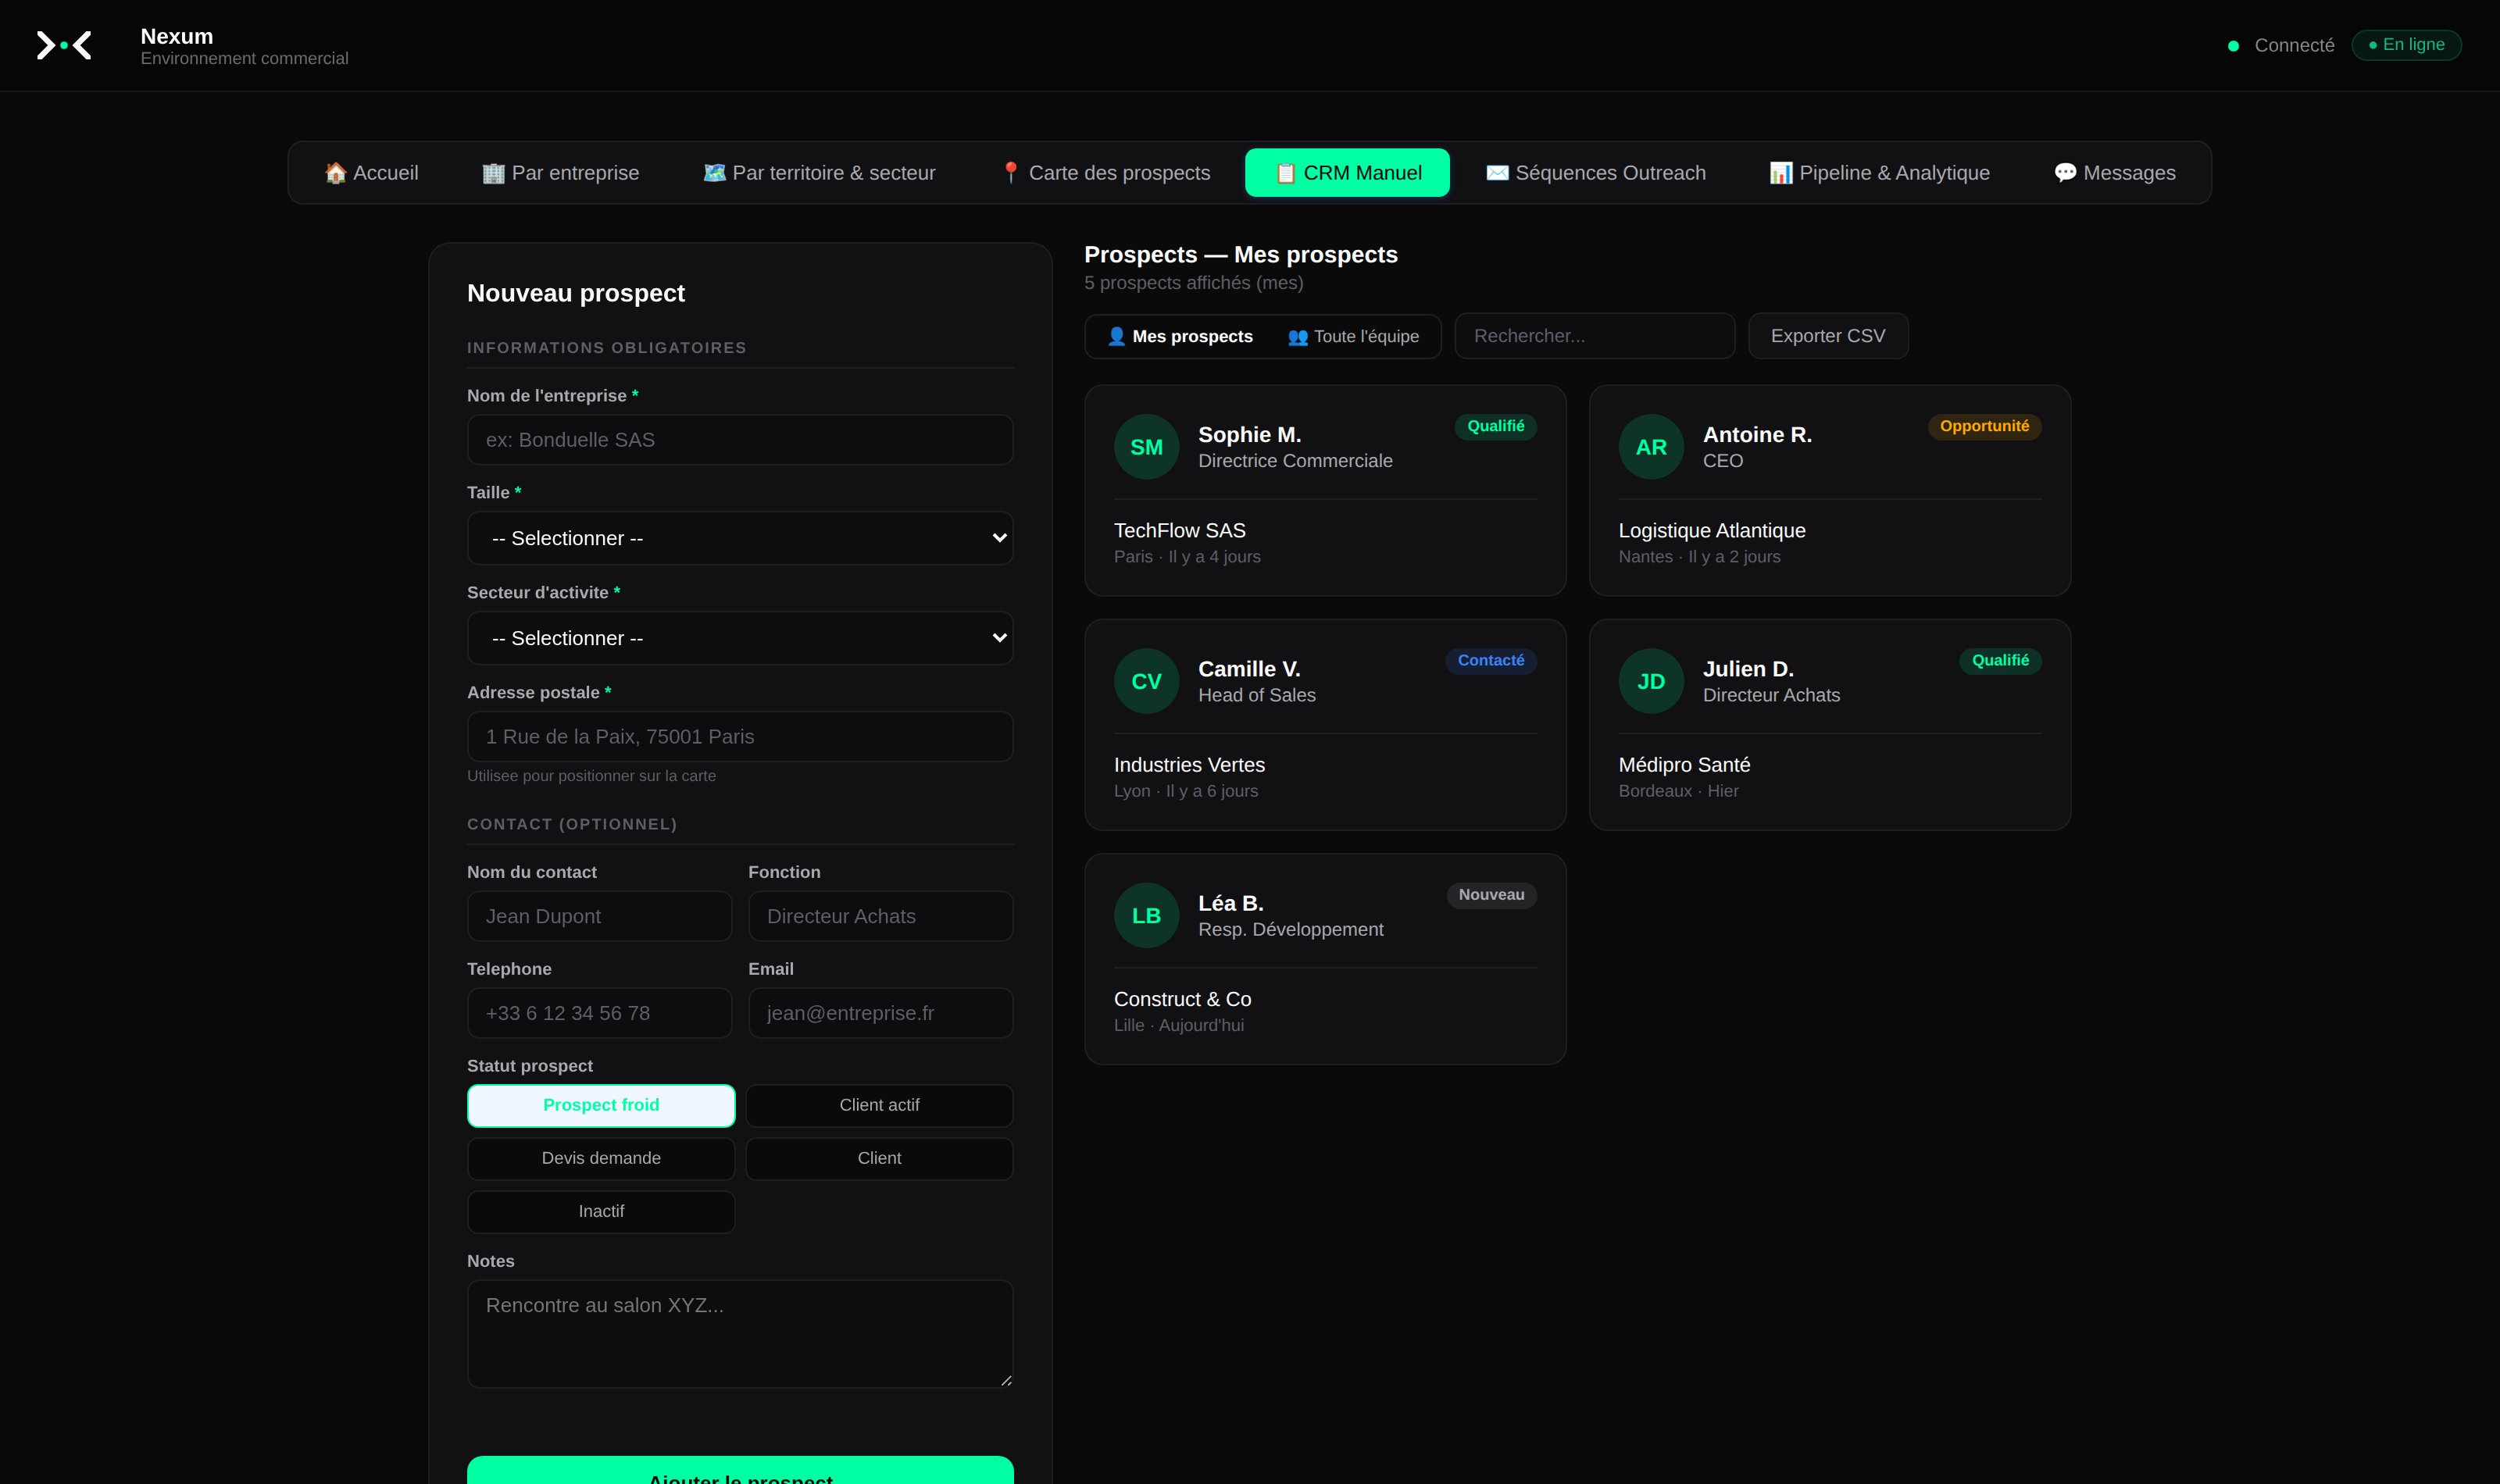Click the envelope icon on Séquences Outreach
Image resolution: width=2500 pixels, height=1484 pixels.
(1497, 173)
